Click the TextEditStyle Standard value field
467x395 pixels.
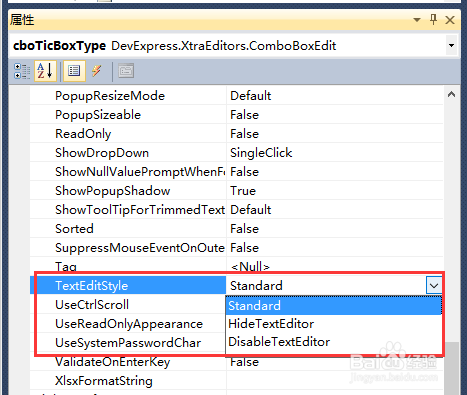point(326,286)
